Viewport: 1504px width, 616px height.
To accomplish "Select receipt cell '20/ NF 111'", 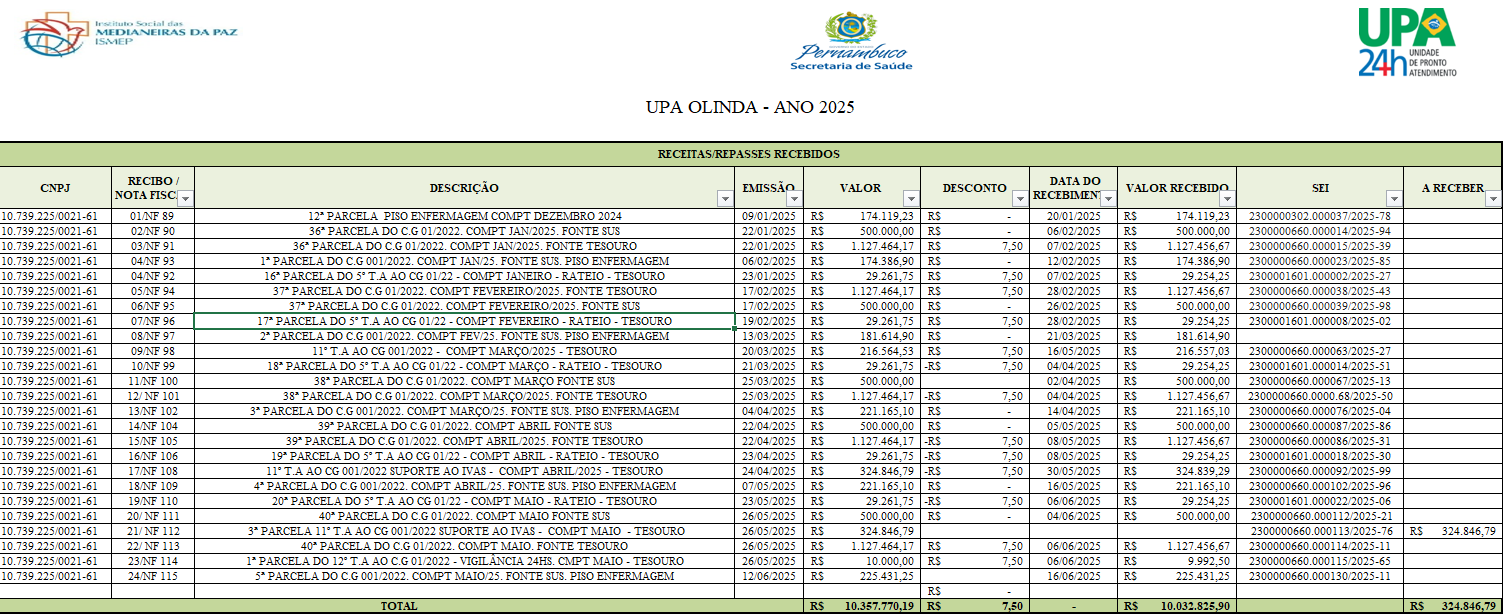I will tap(152, 516).
